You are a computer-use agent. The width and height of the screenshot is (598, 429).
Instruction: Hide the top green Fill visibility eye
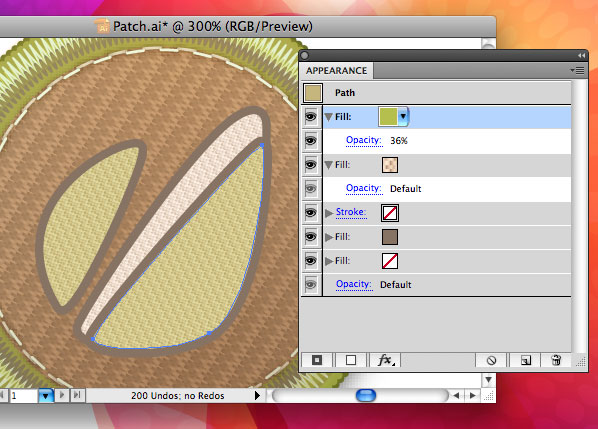(x=311, y=117)
